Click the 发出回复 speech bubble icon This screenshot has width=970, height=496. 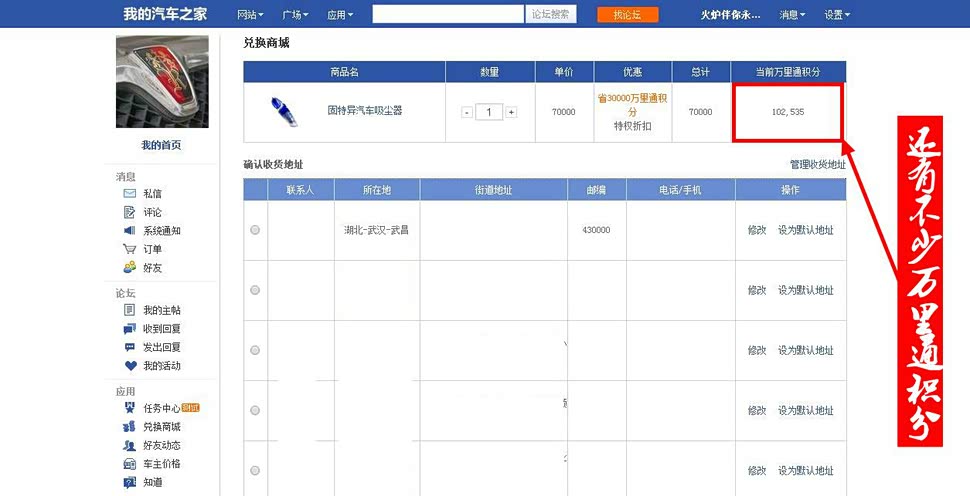(x=129, y=347)
